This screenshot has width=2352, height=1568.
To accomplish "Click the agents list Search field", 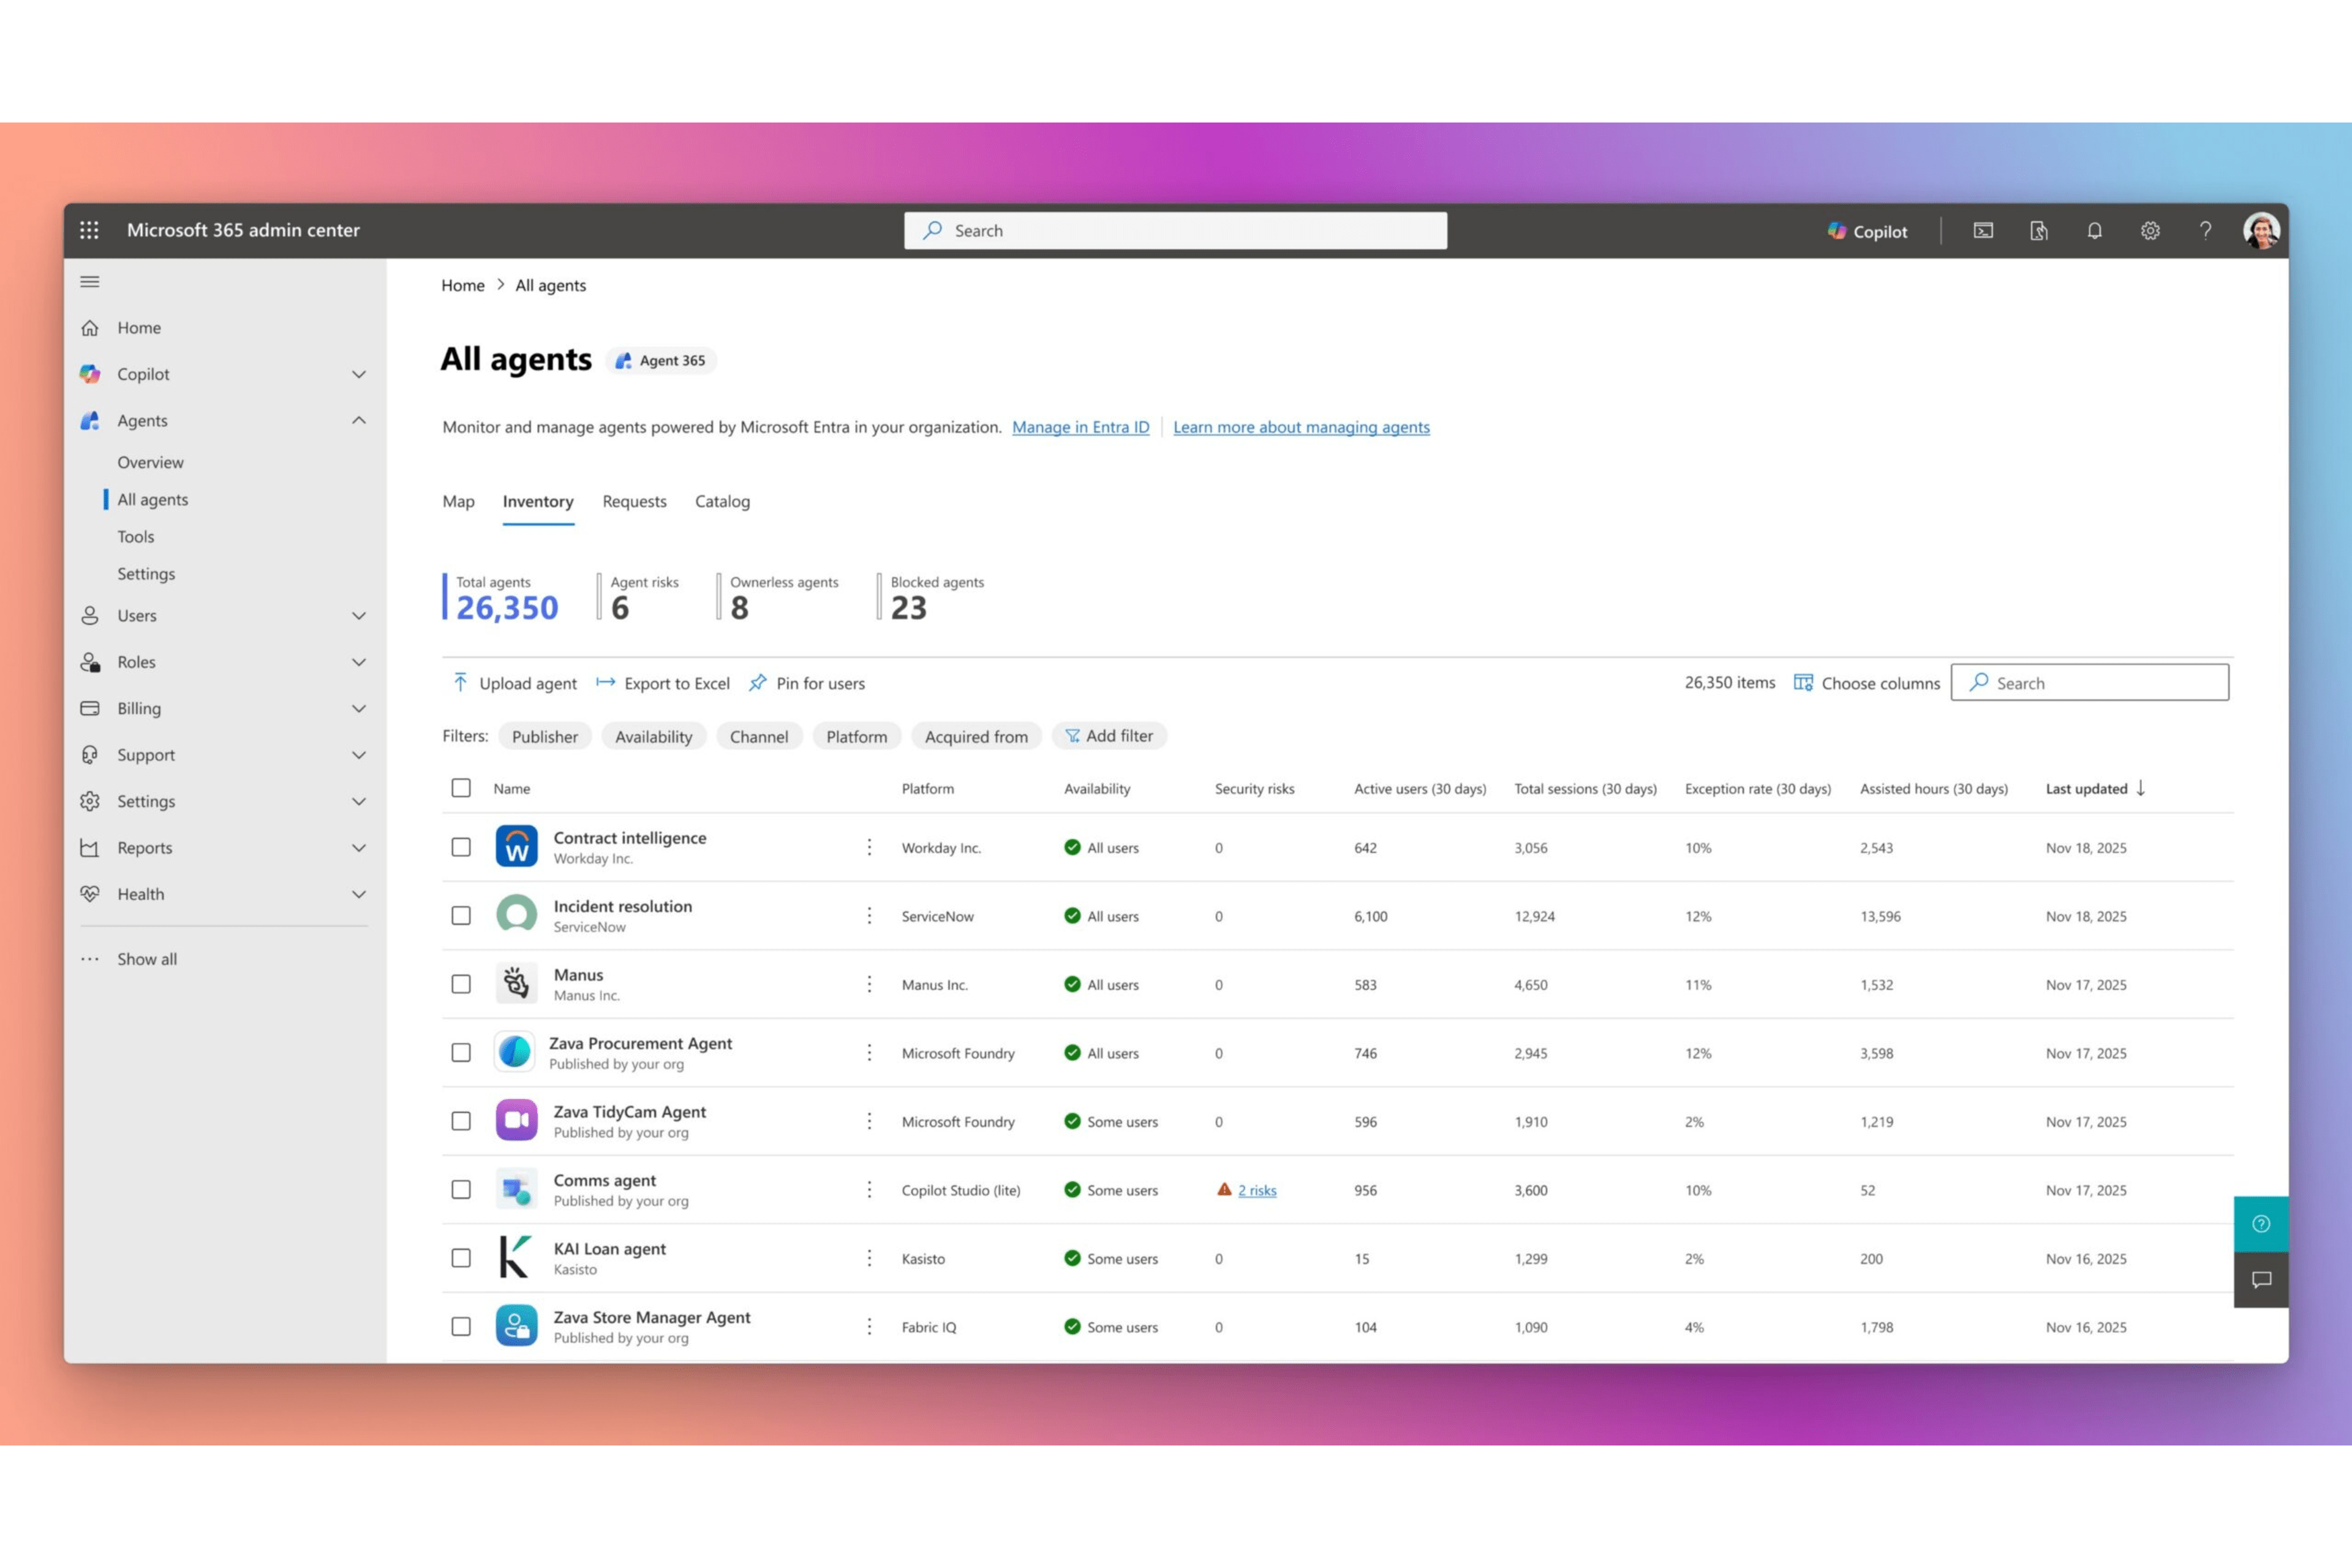I will pyautogui.click(x=2089, y=683).
